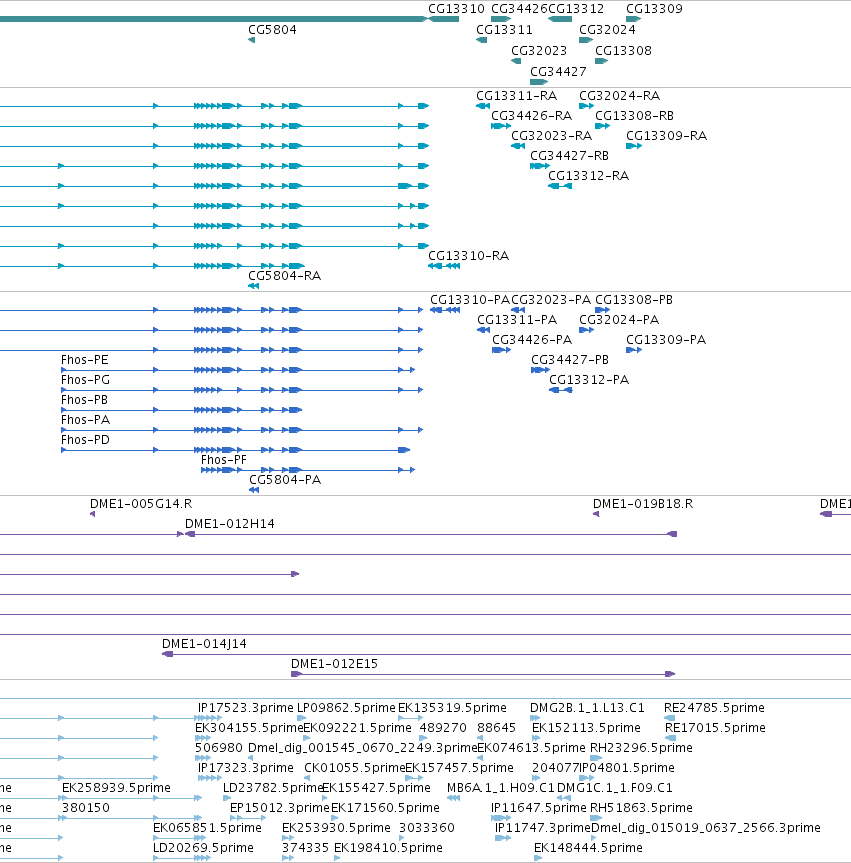
Task: Choose EST LD23782.5prime
Action: (x=272, y=788)
